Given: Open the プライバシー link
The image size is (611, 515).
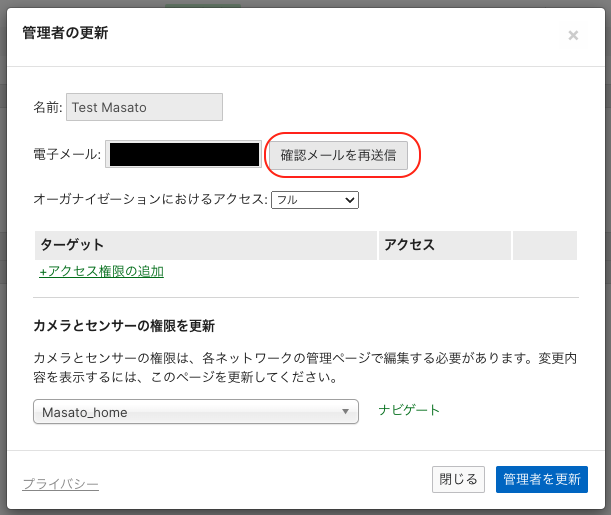Looking at the screenshot, I should pyautogui.click(x=60, y=484).
